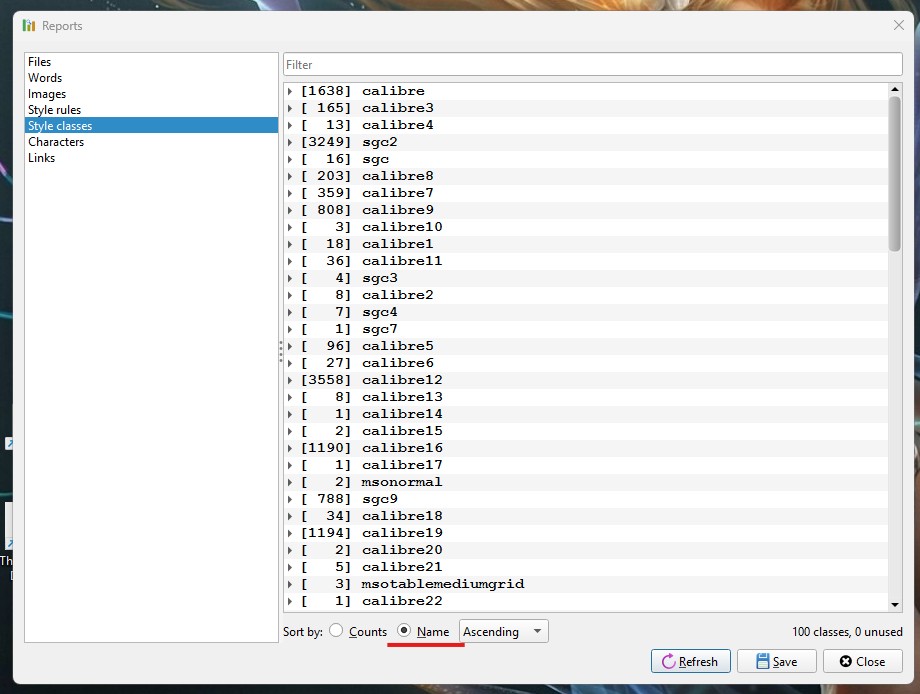The height and width of the screenshot is (694, 920).
Task: Expand the msotablemediumgrid class row
Action: pyautogui.click(x=290, y=584)
